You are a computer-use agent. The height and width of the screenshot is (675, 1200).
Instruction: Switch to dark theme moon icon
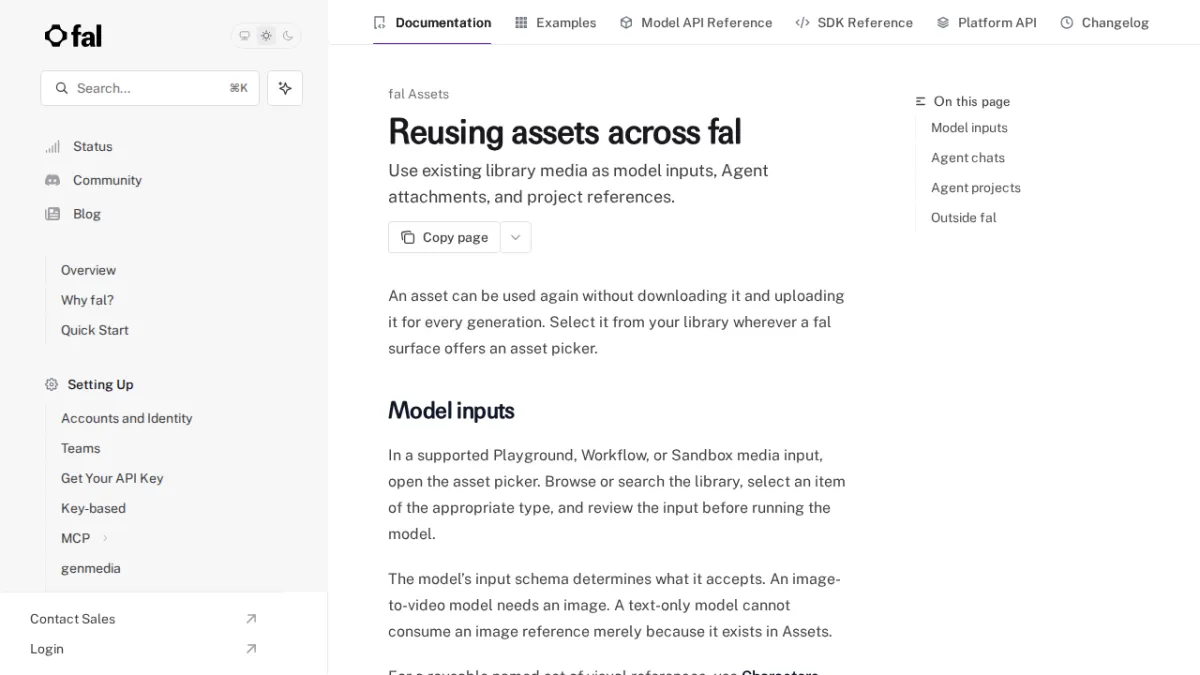click(x=288, y=36)
